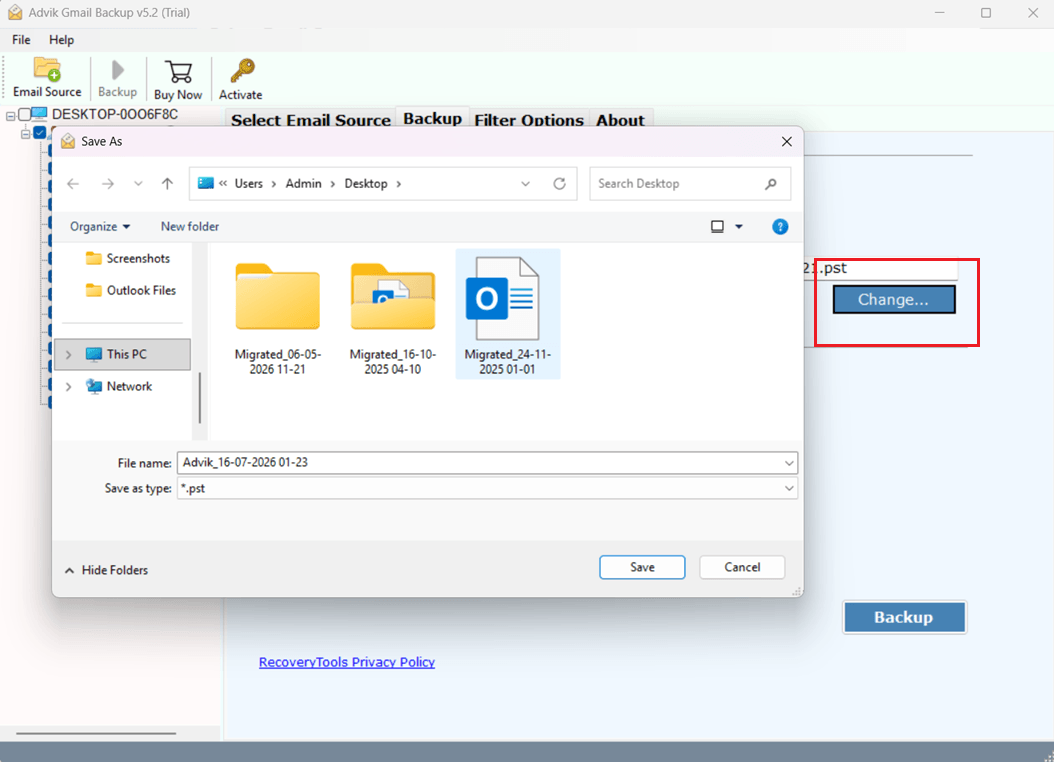This screenshot has width=1054, height=762.
Task: Click the Save As dialog title icon
Action: [68, 141]
